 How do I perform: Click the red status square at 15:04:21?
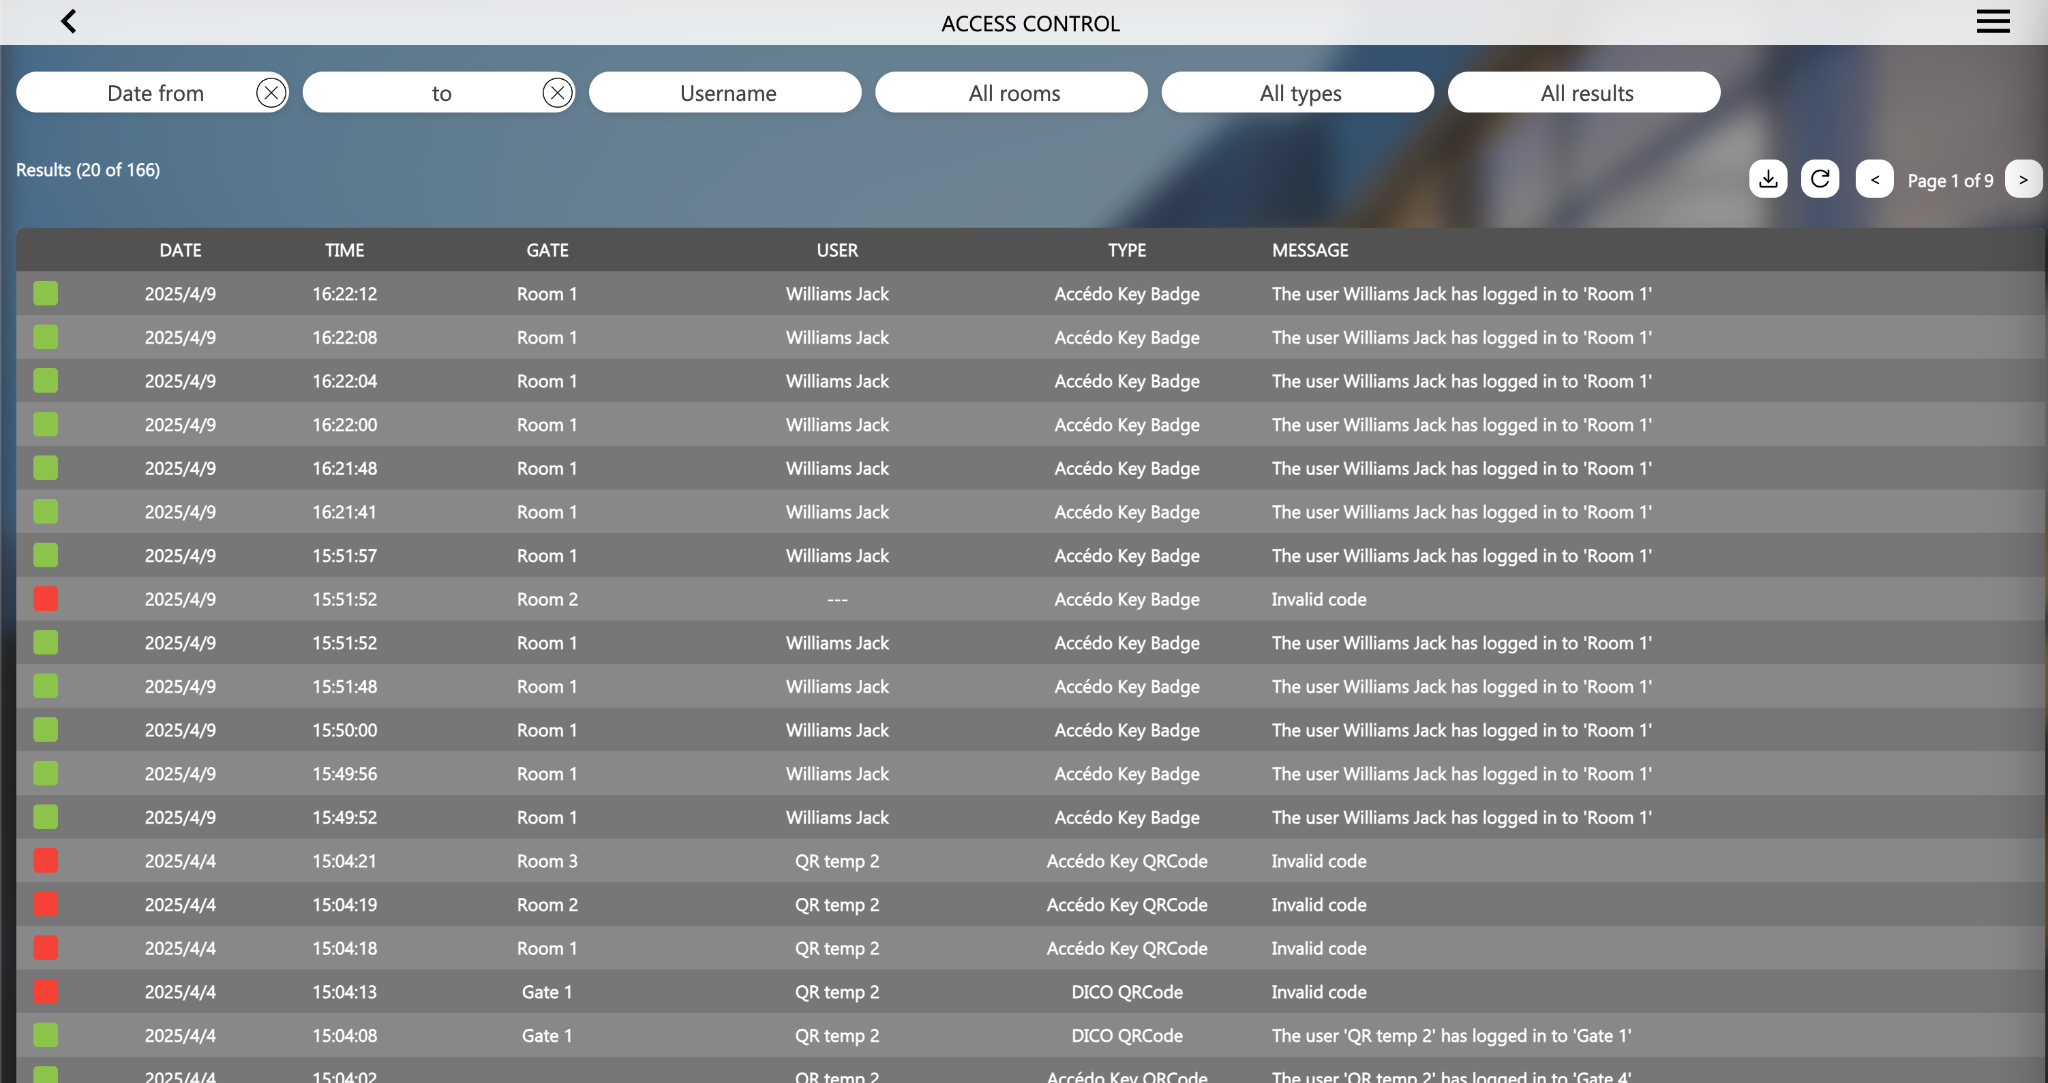pos(45,860)
